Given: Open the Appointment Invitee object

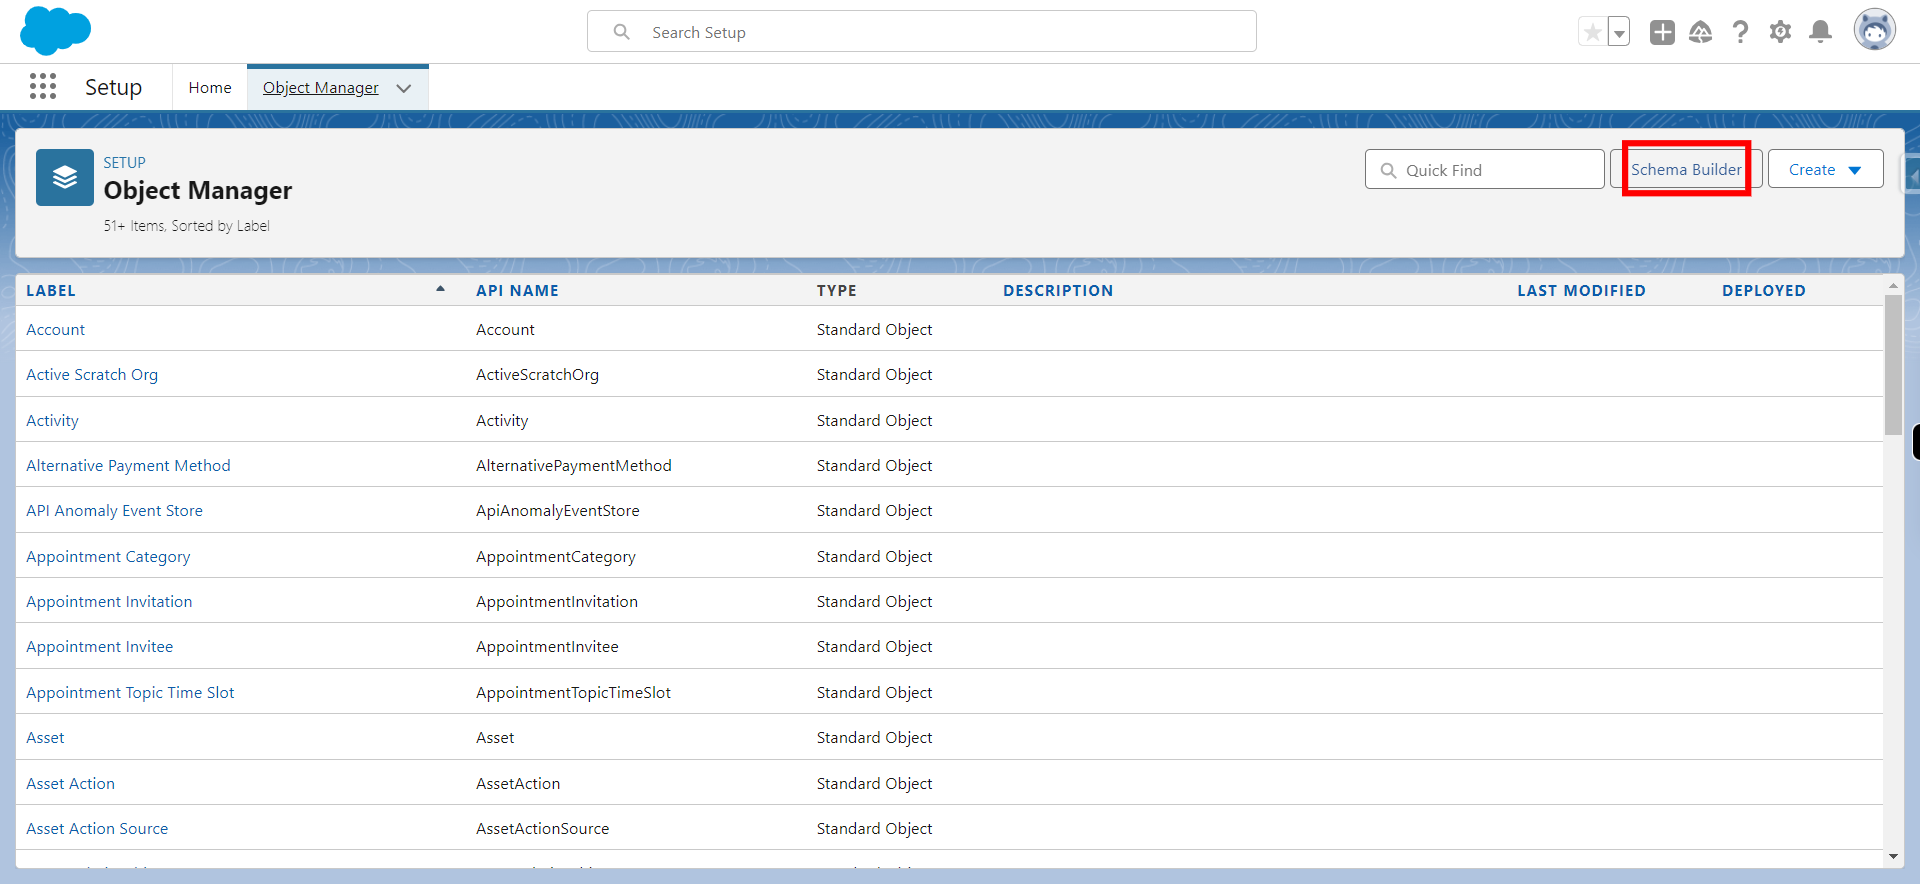Looking at the screenshot, I should (x=100, y=647).
